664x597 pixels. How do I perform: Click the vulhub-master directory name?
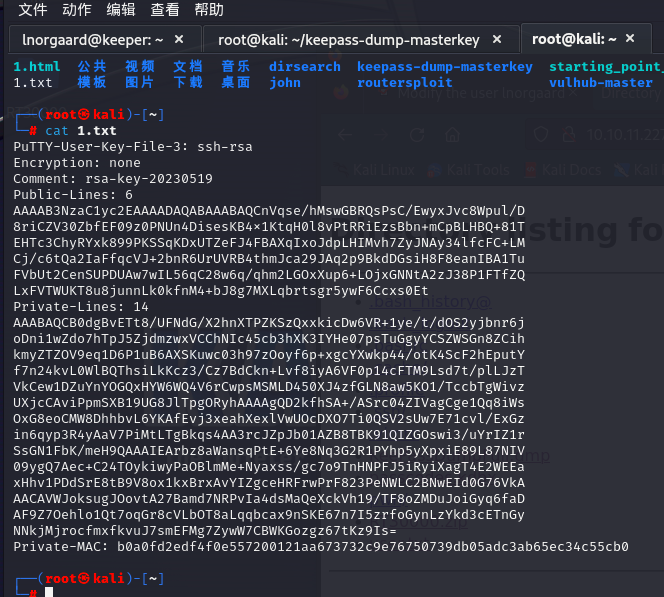(x=601, y=83)
